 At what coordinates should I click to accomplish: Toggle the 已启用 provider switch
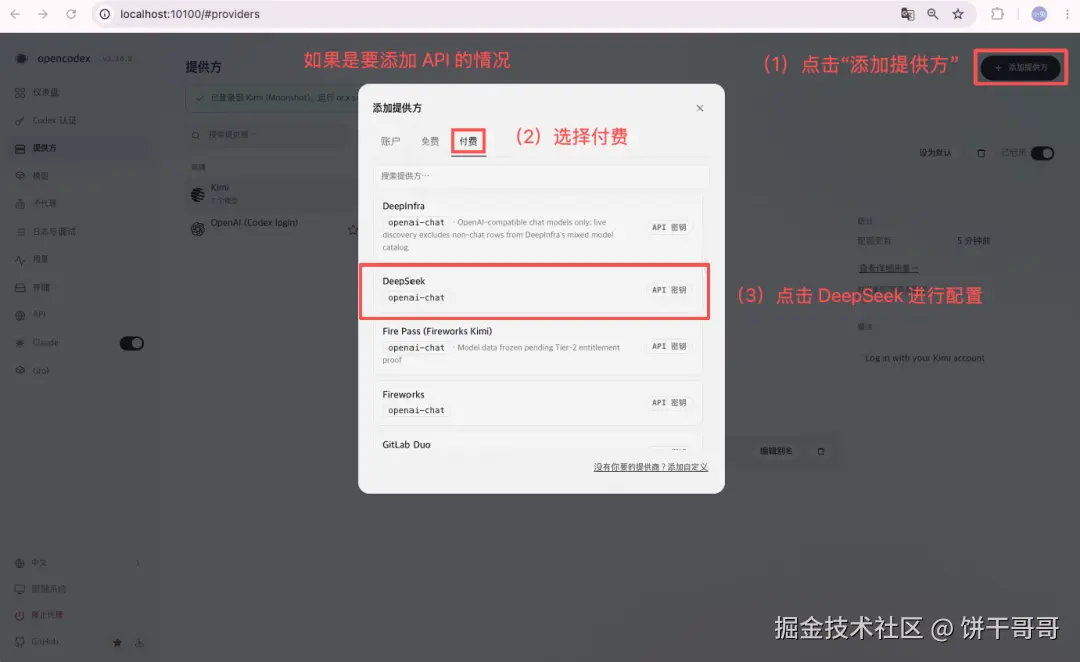(x=1042, y=153)
